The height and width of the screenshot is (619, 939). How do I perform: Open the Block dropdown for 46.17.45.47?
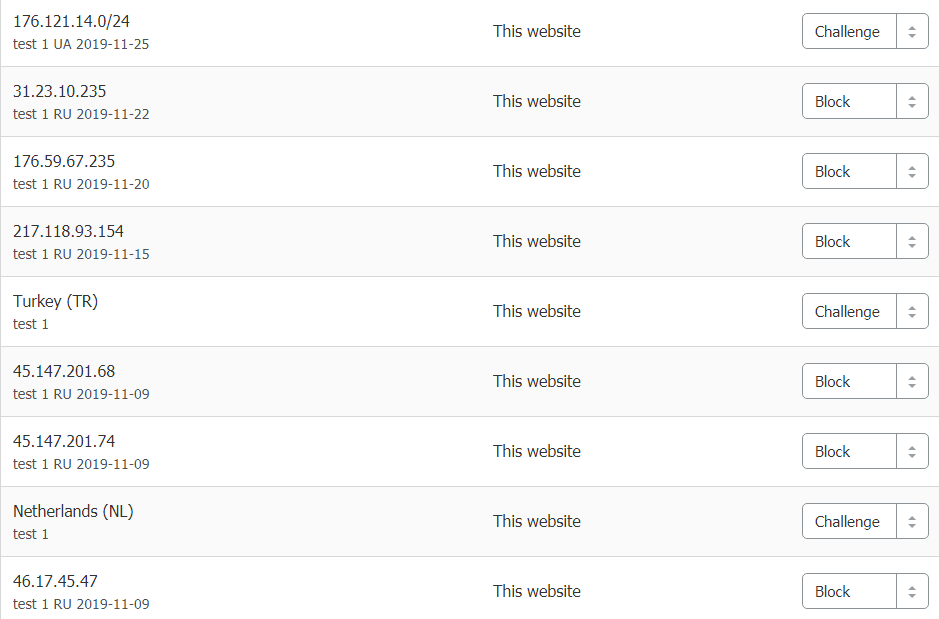coord(849,592)
